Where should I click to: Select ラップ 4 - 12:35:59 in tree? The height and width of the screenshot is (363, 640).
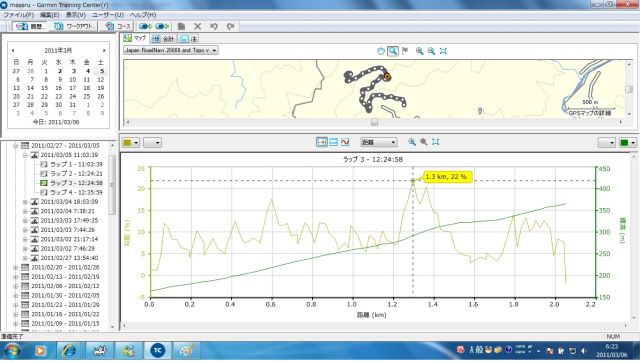pyautogui.click(x=76, y=192)
